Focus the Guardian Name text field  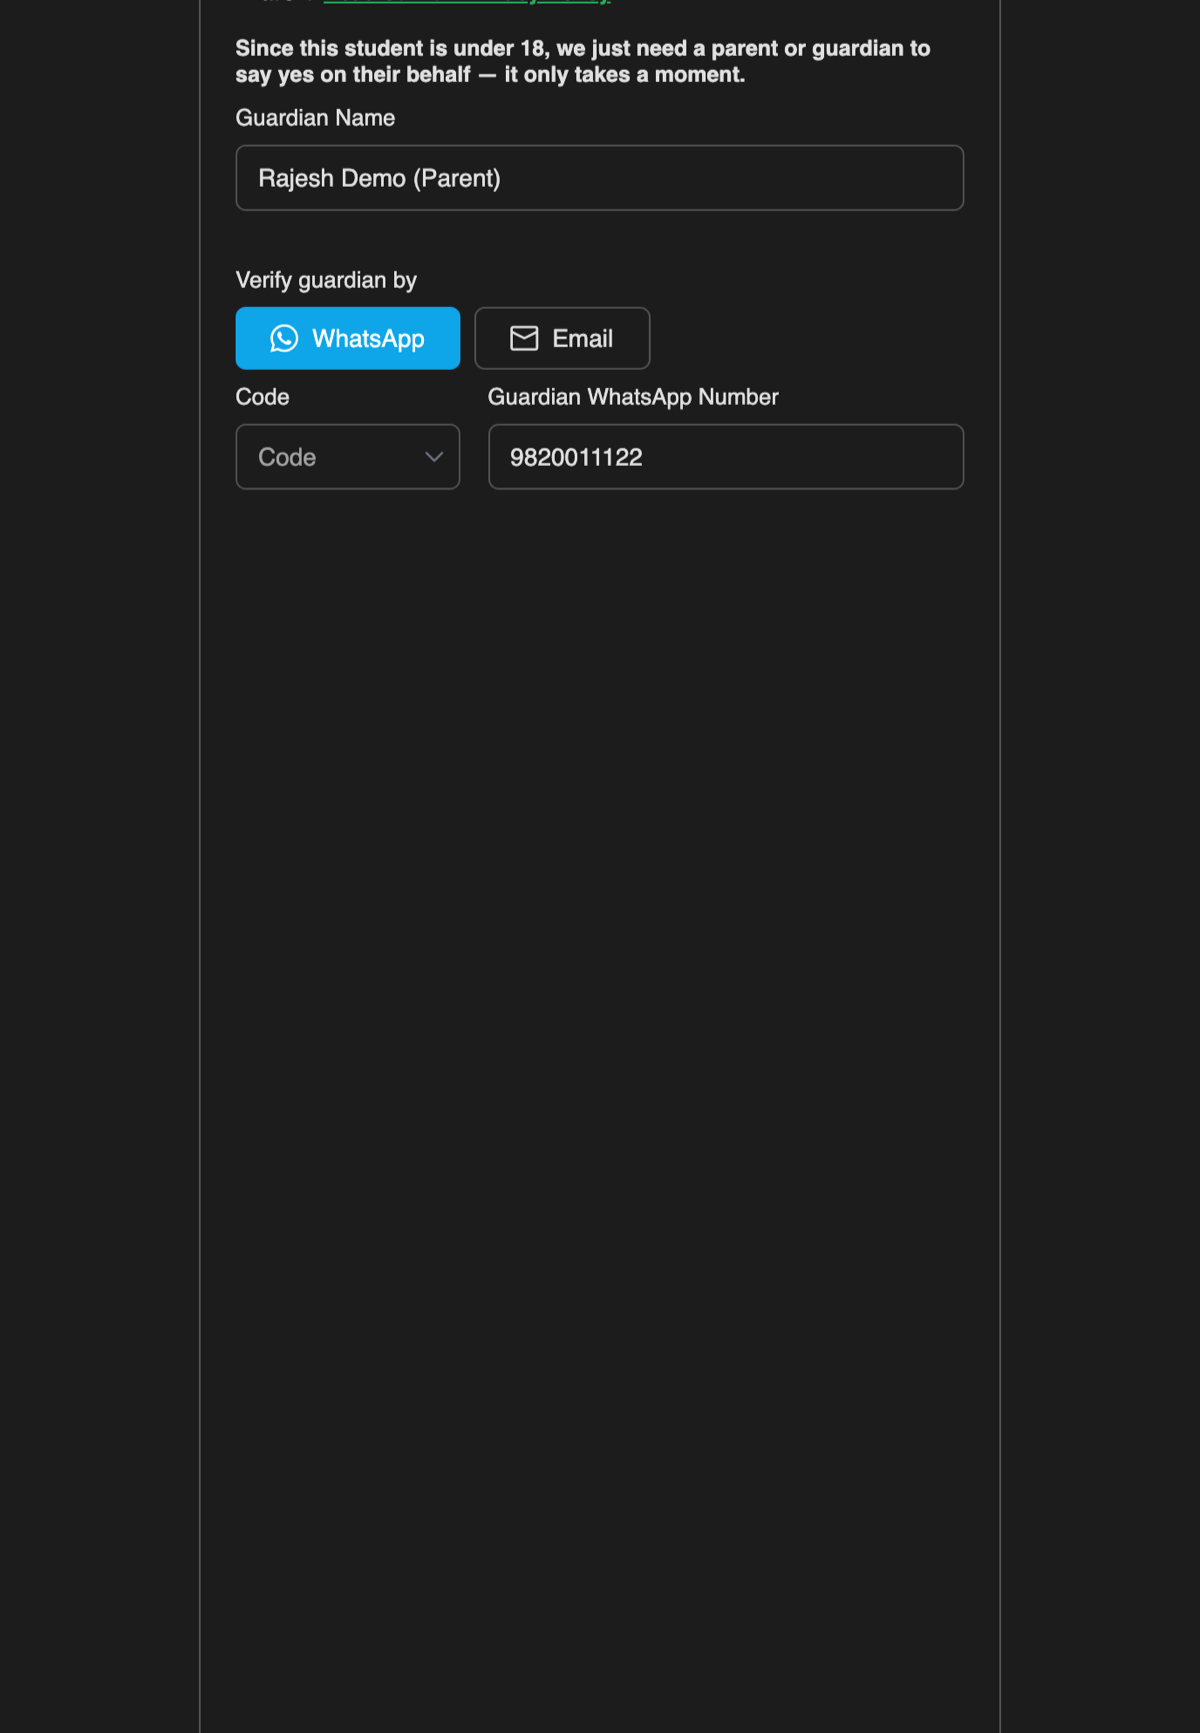tap(600, 178)
